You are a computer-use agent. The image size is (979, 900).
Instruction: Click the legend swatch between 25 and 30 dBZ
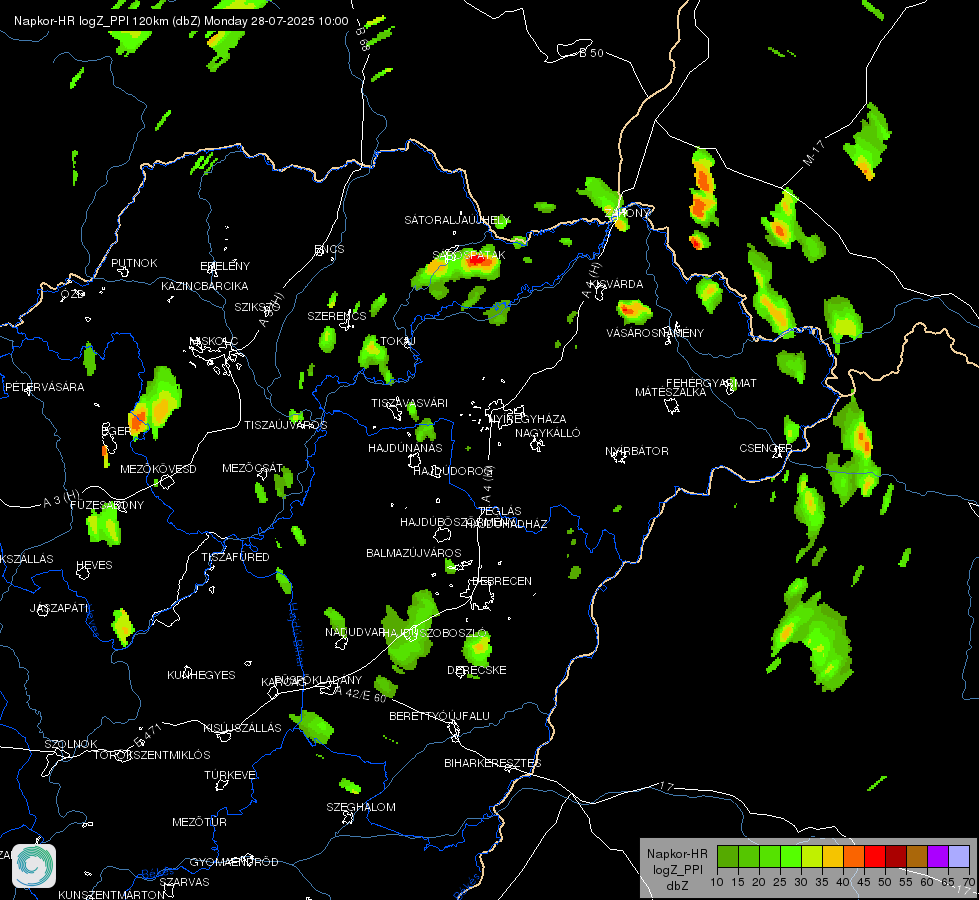click(x=791, y=856)
